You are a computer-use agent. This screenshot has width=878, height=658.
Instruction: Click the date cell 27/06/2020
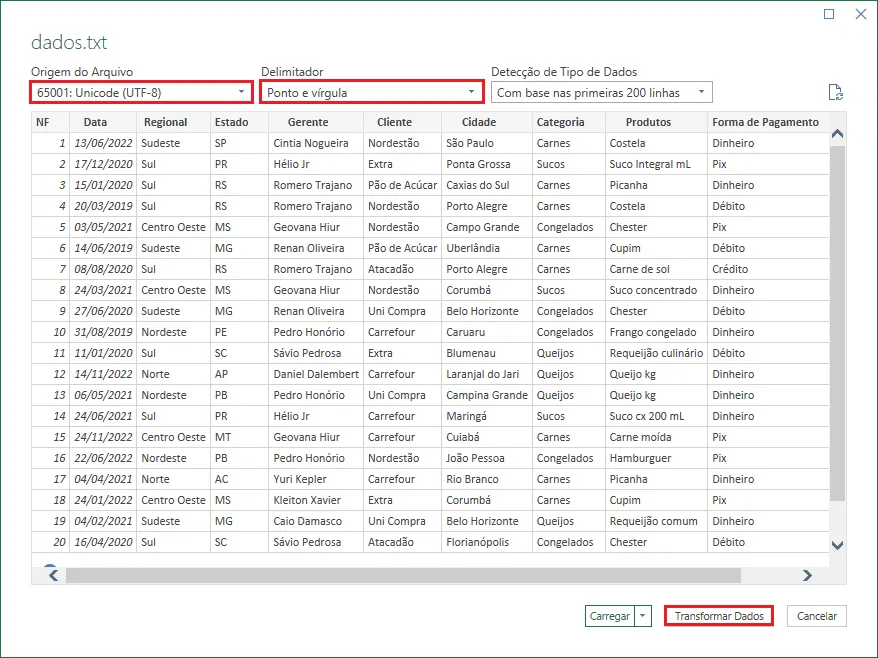tap(103, 311)
